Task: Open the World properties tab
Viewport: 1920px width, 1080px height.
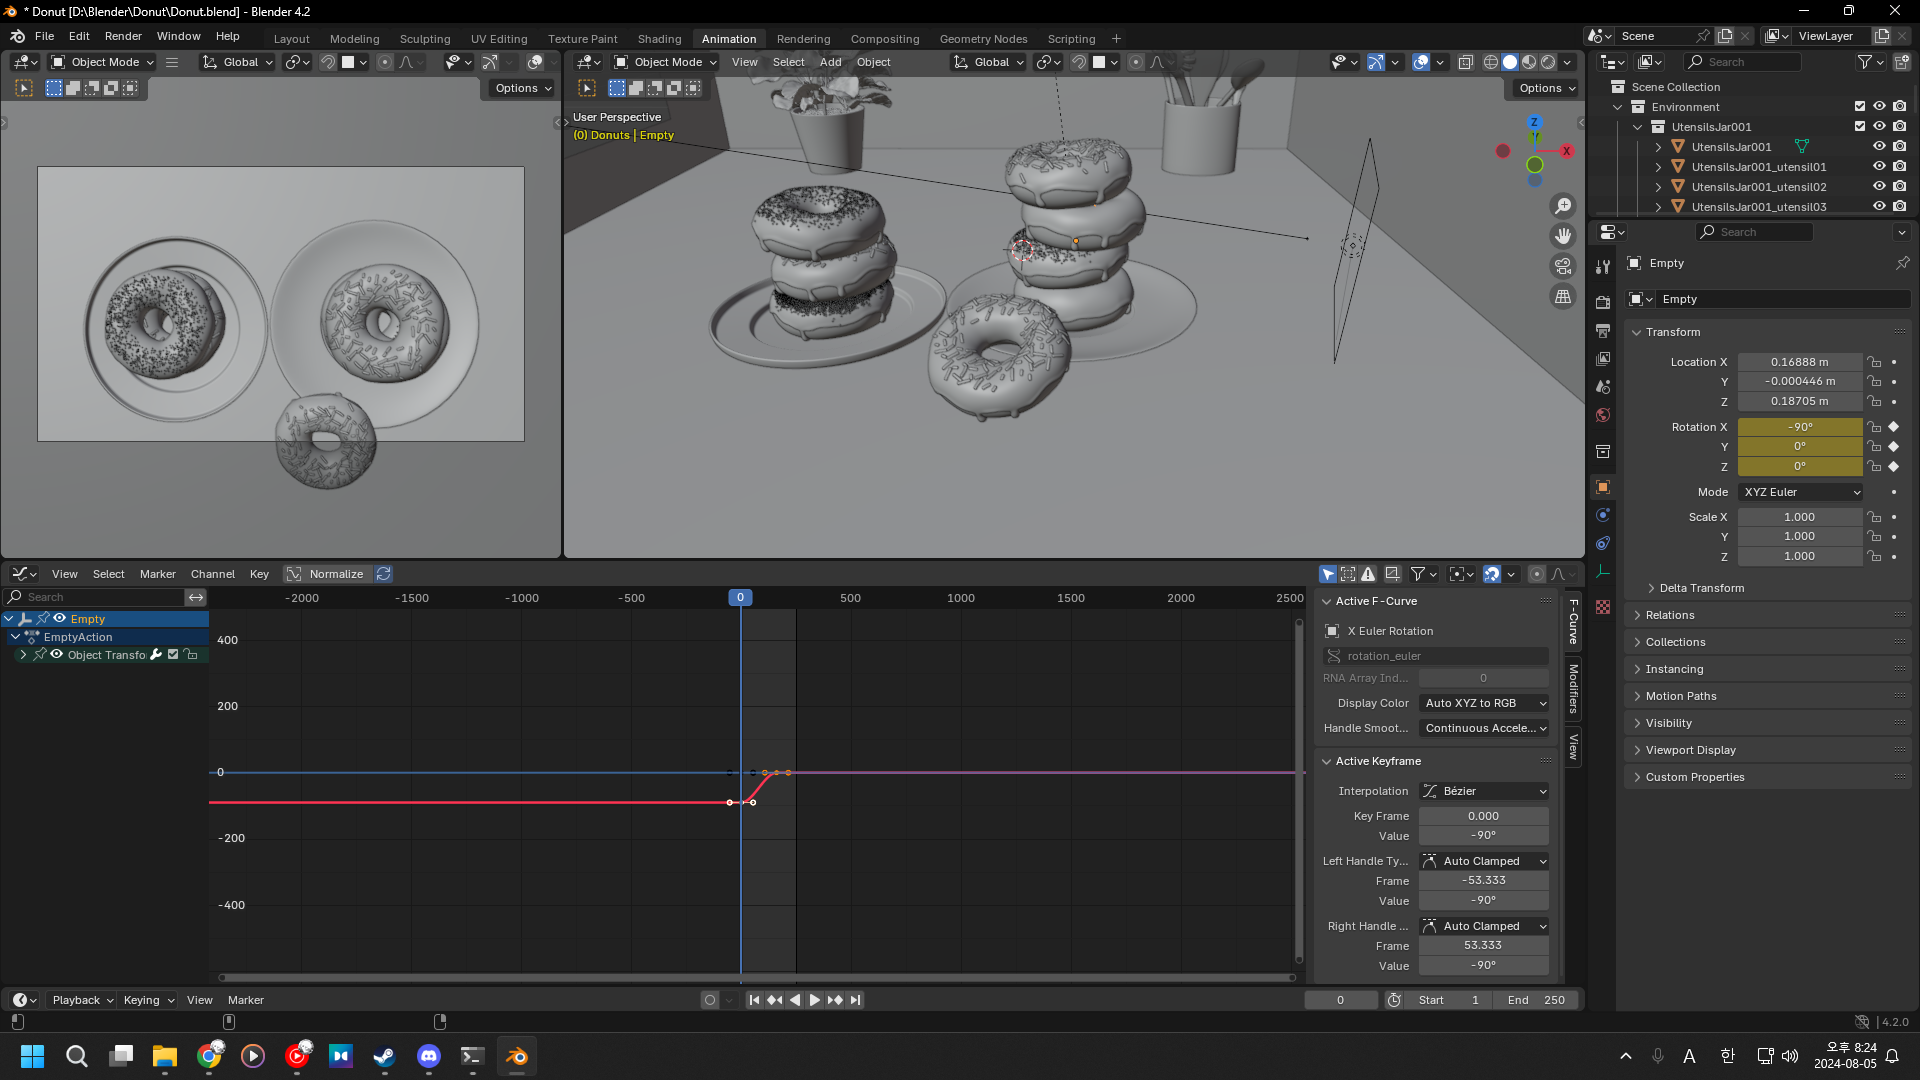Action: point(1603,415)
